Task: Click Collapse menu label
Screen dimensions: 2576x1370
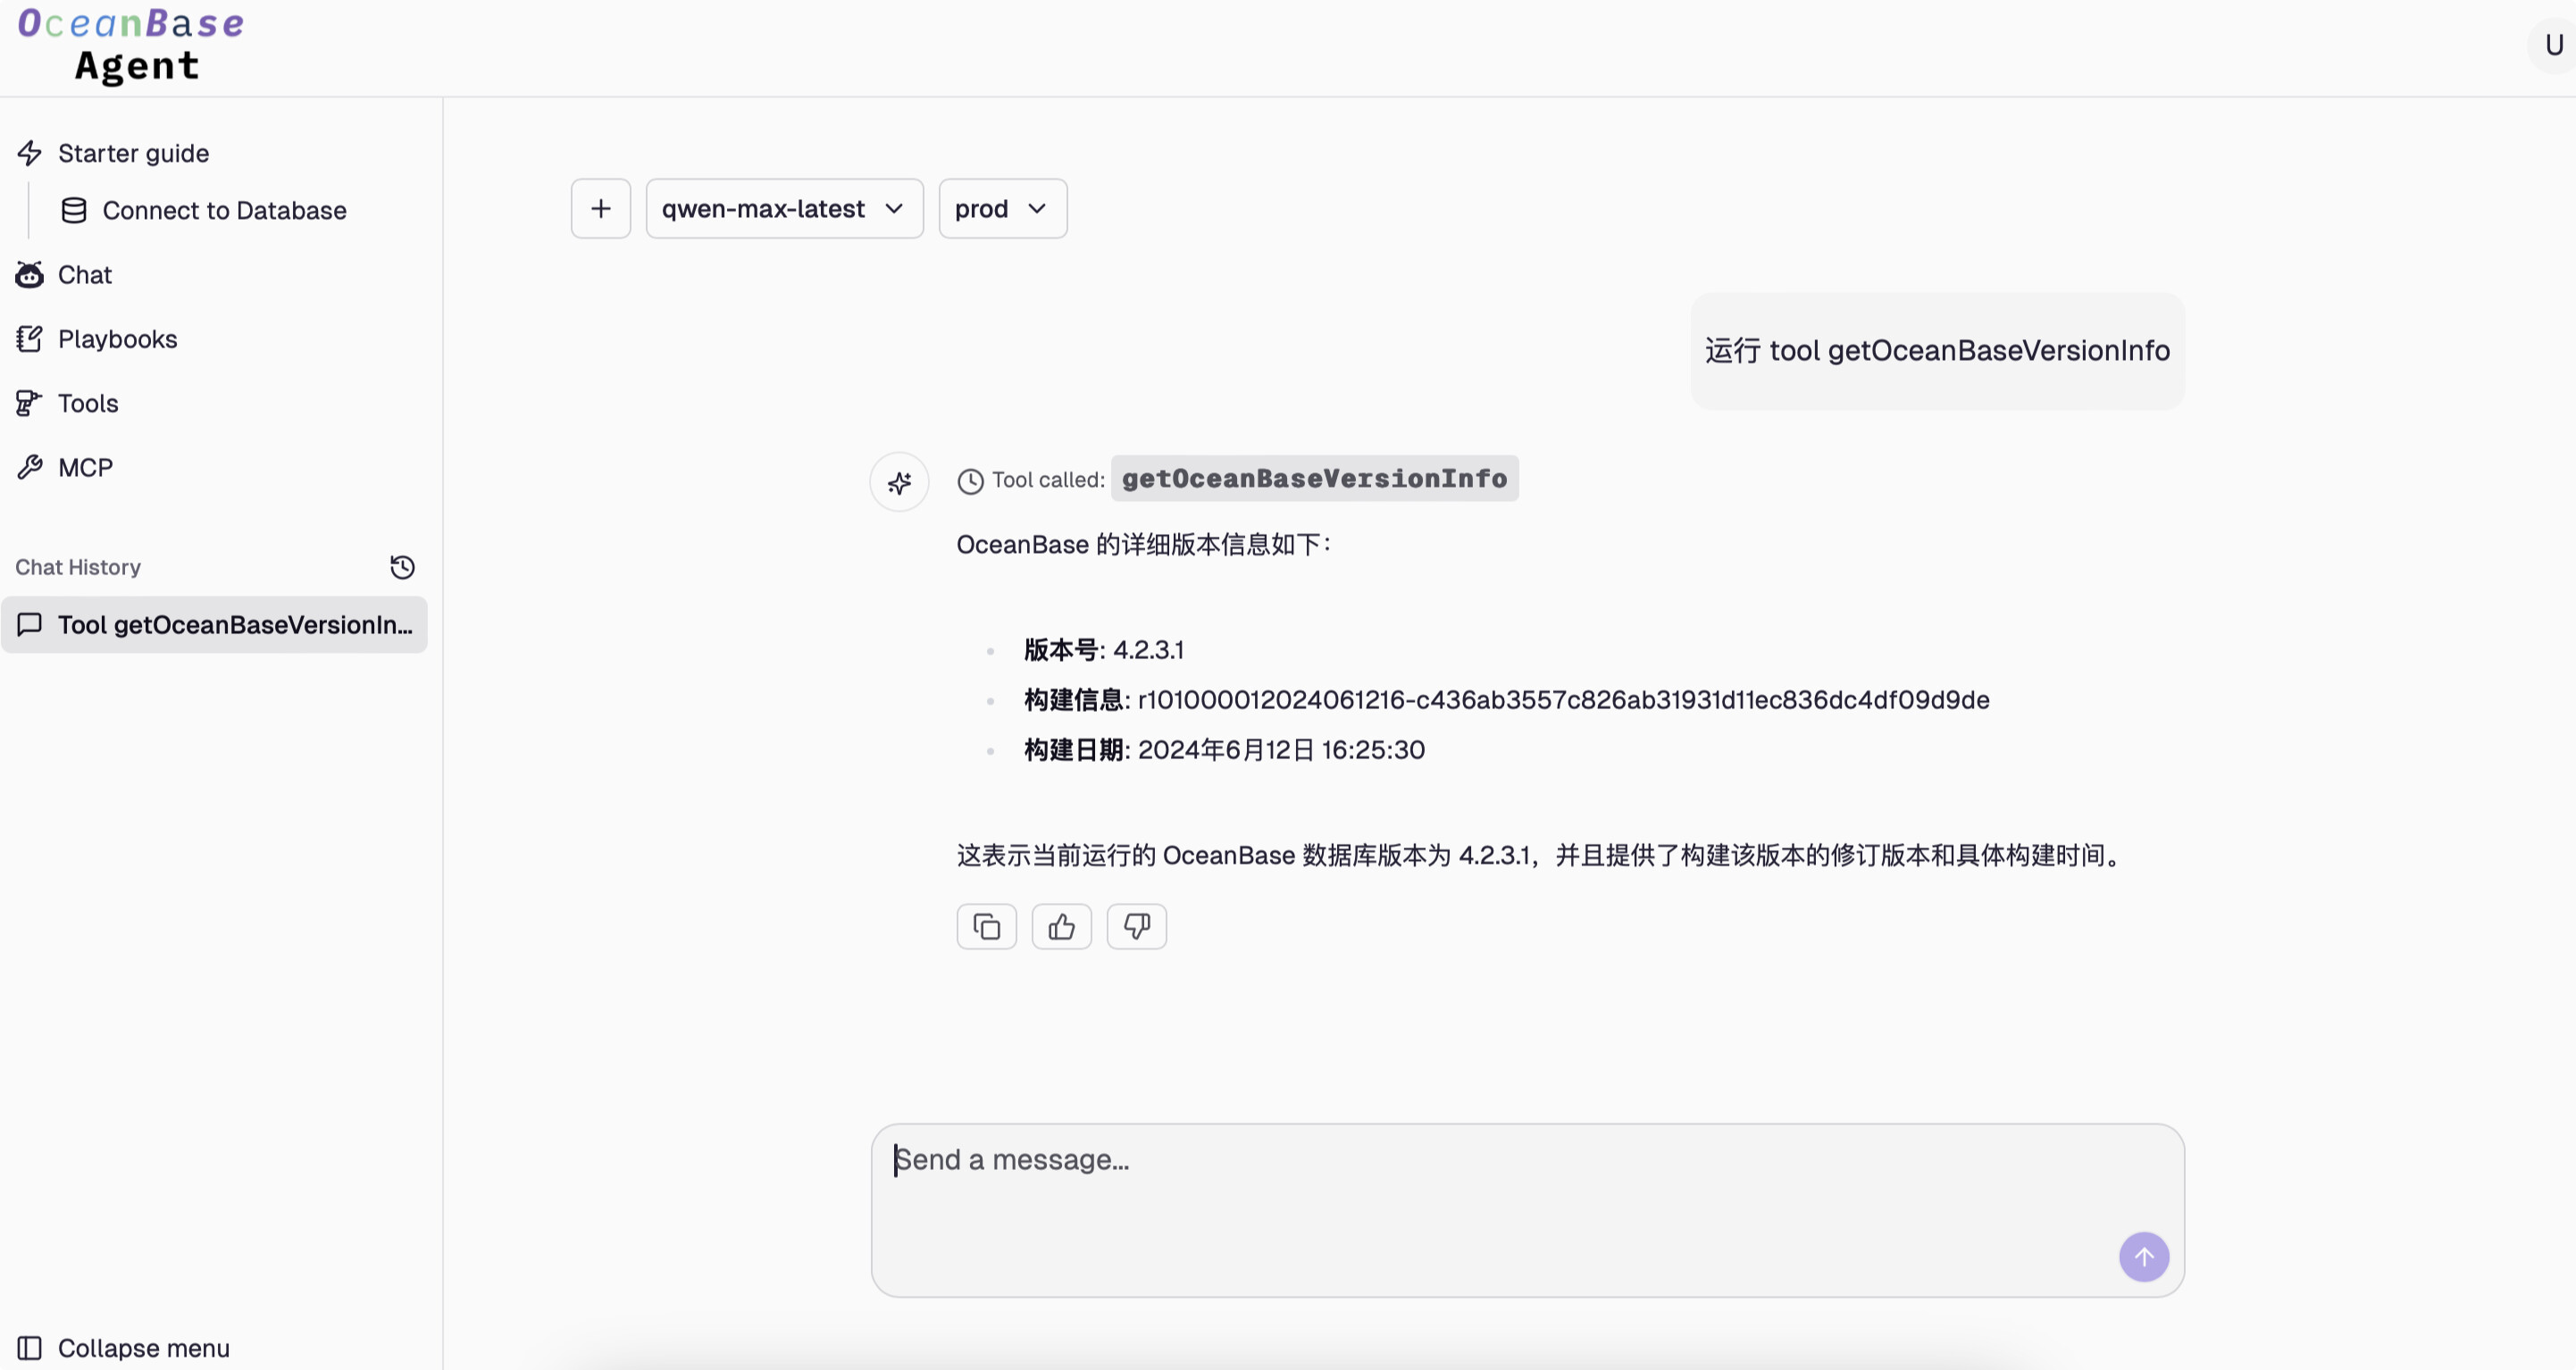Action: click(144, 1348)
